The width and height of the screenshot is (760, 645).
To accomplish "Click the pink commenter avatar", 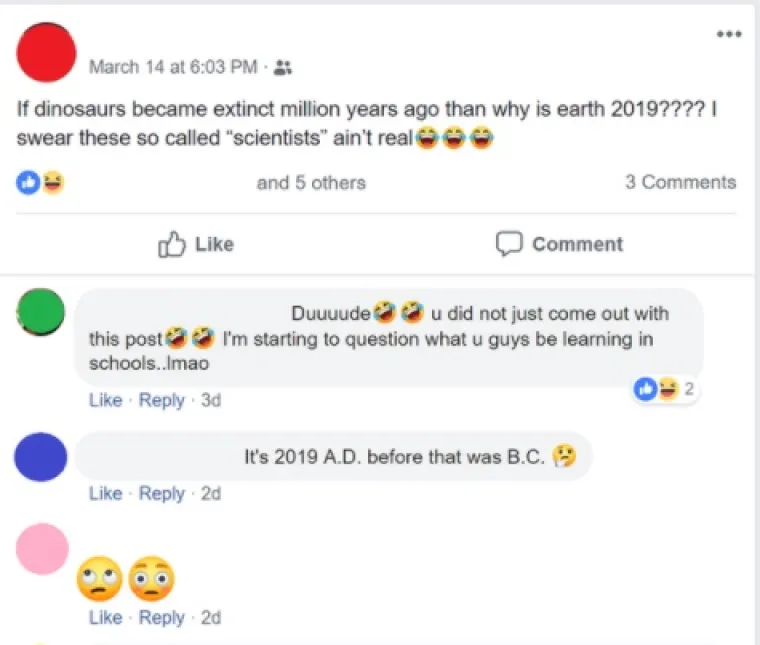I will click(42, 549).
